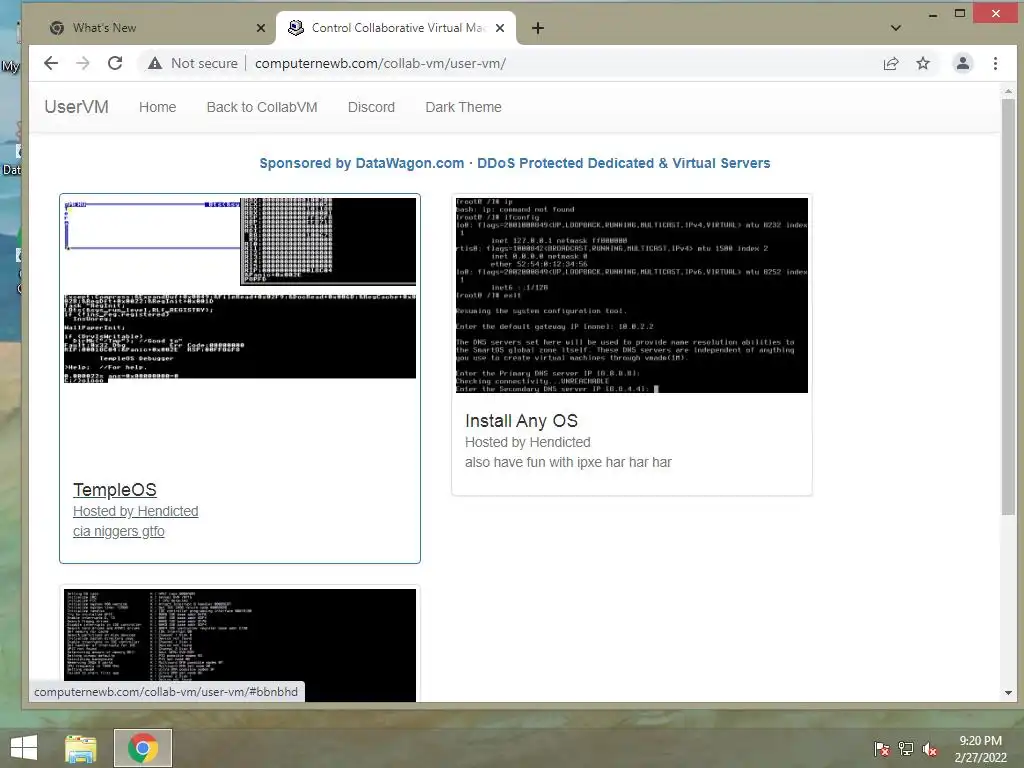Click the 'also have fun with ipxe' description

coord(568,462)
